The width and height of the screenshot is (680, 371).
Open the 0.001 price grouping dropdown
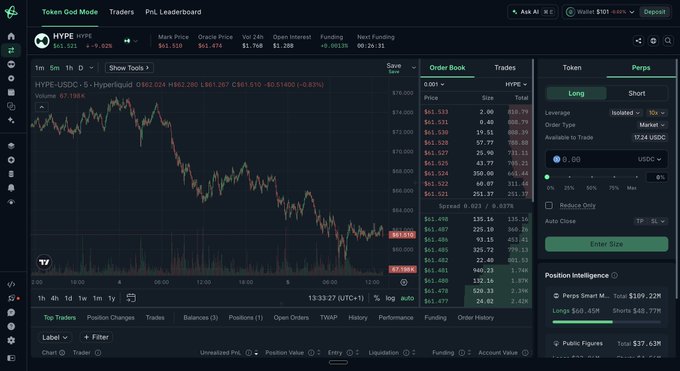tap(434, 84)
